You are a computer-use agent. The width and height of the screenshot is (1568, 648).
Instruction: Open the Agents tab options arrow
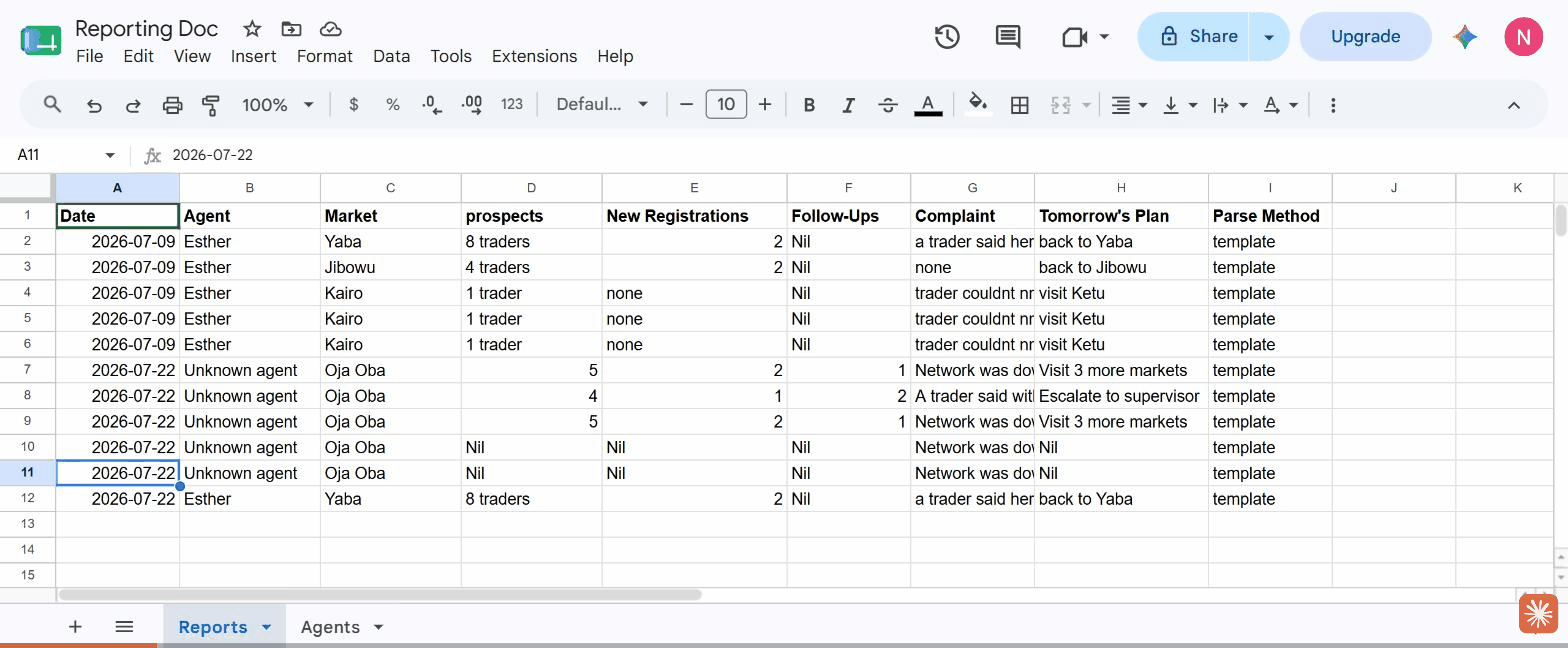pos(378,627)
